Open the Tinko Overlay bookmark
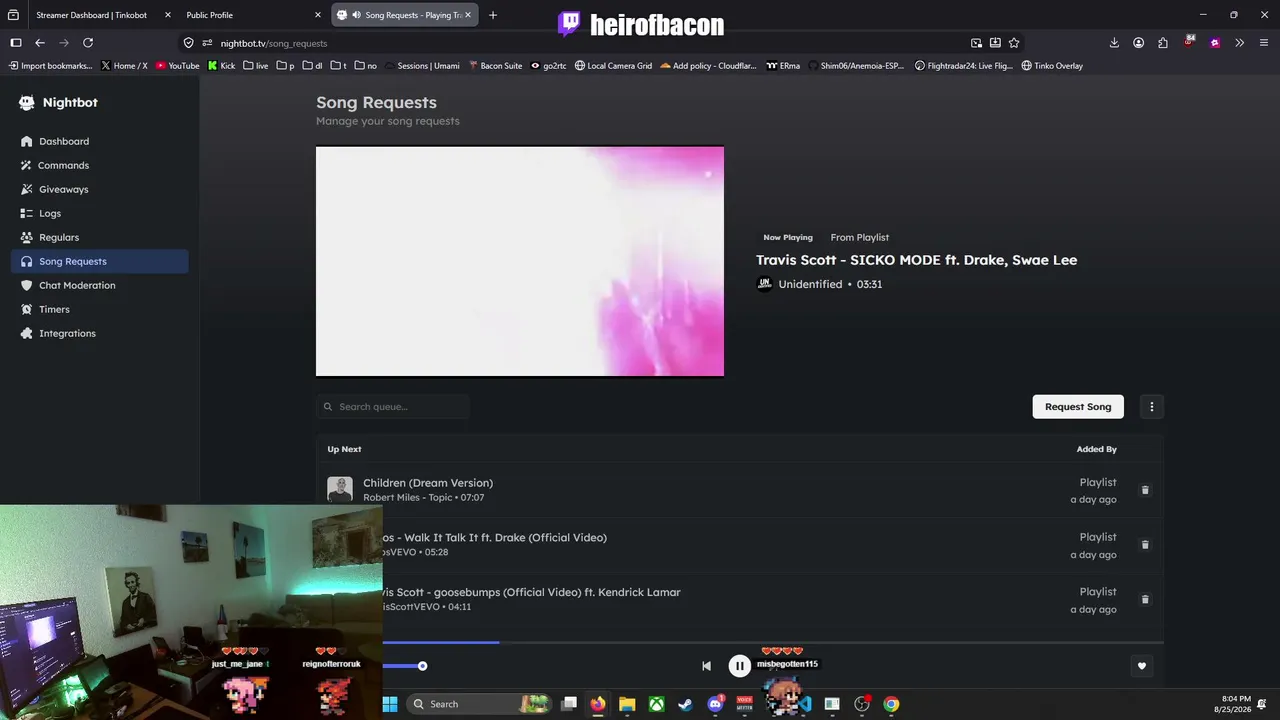 [x=1052, y=66]
